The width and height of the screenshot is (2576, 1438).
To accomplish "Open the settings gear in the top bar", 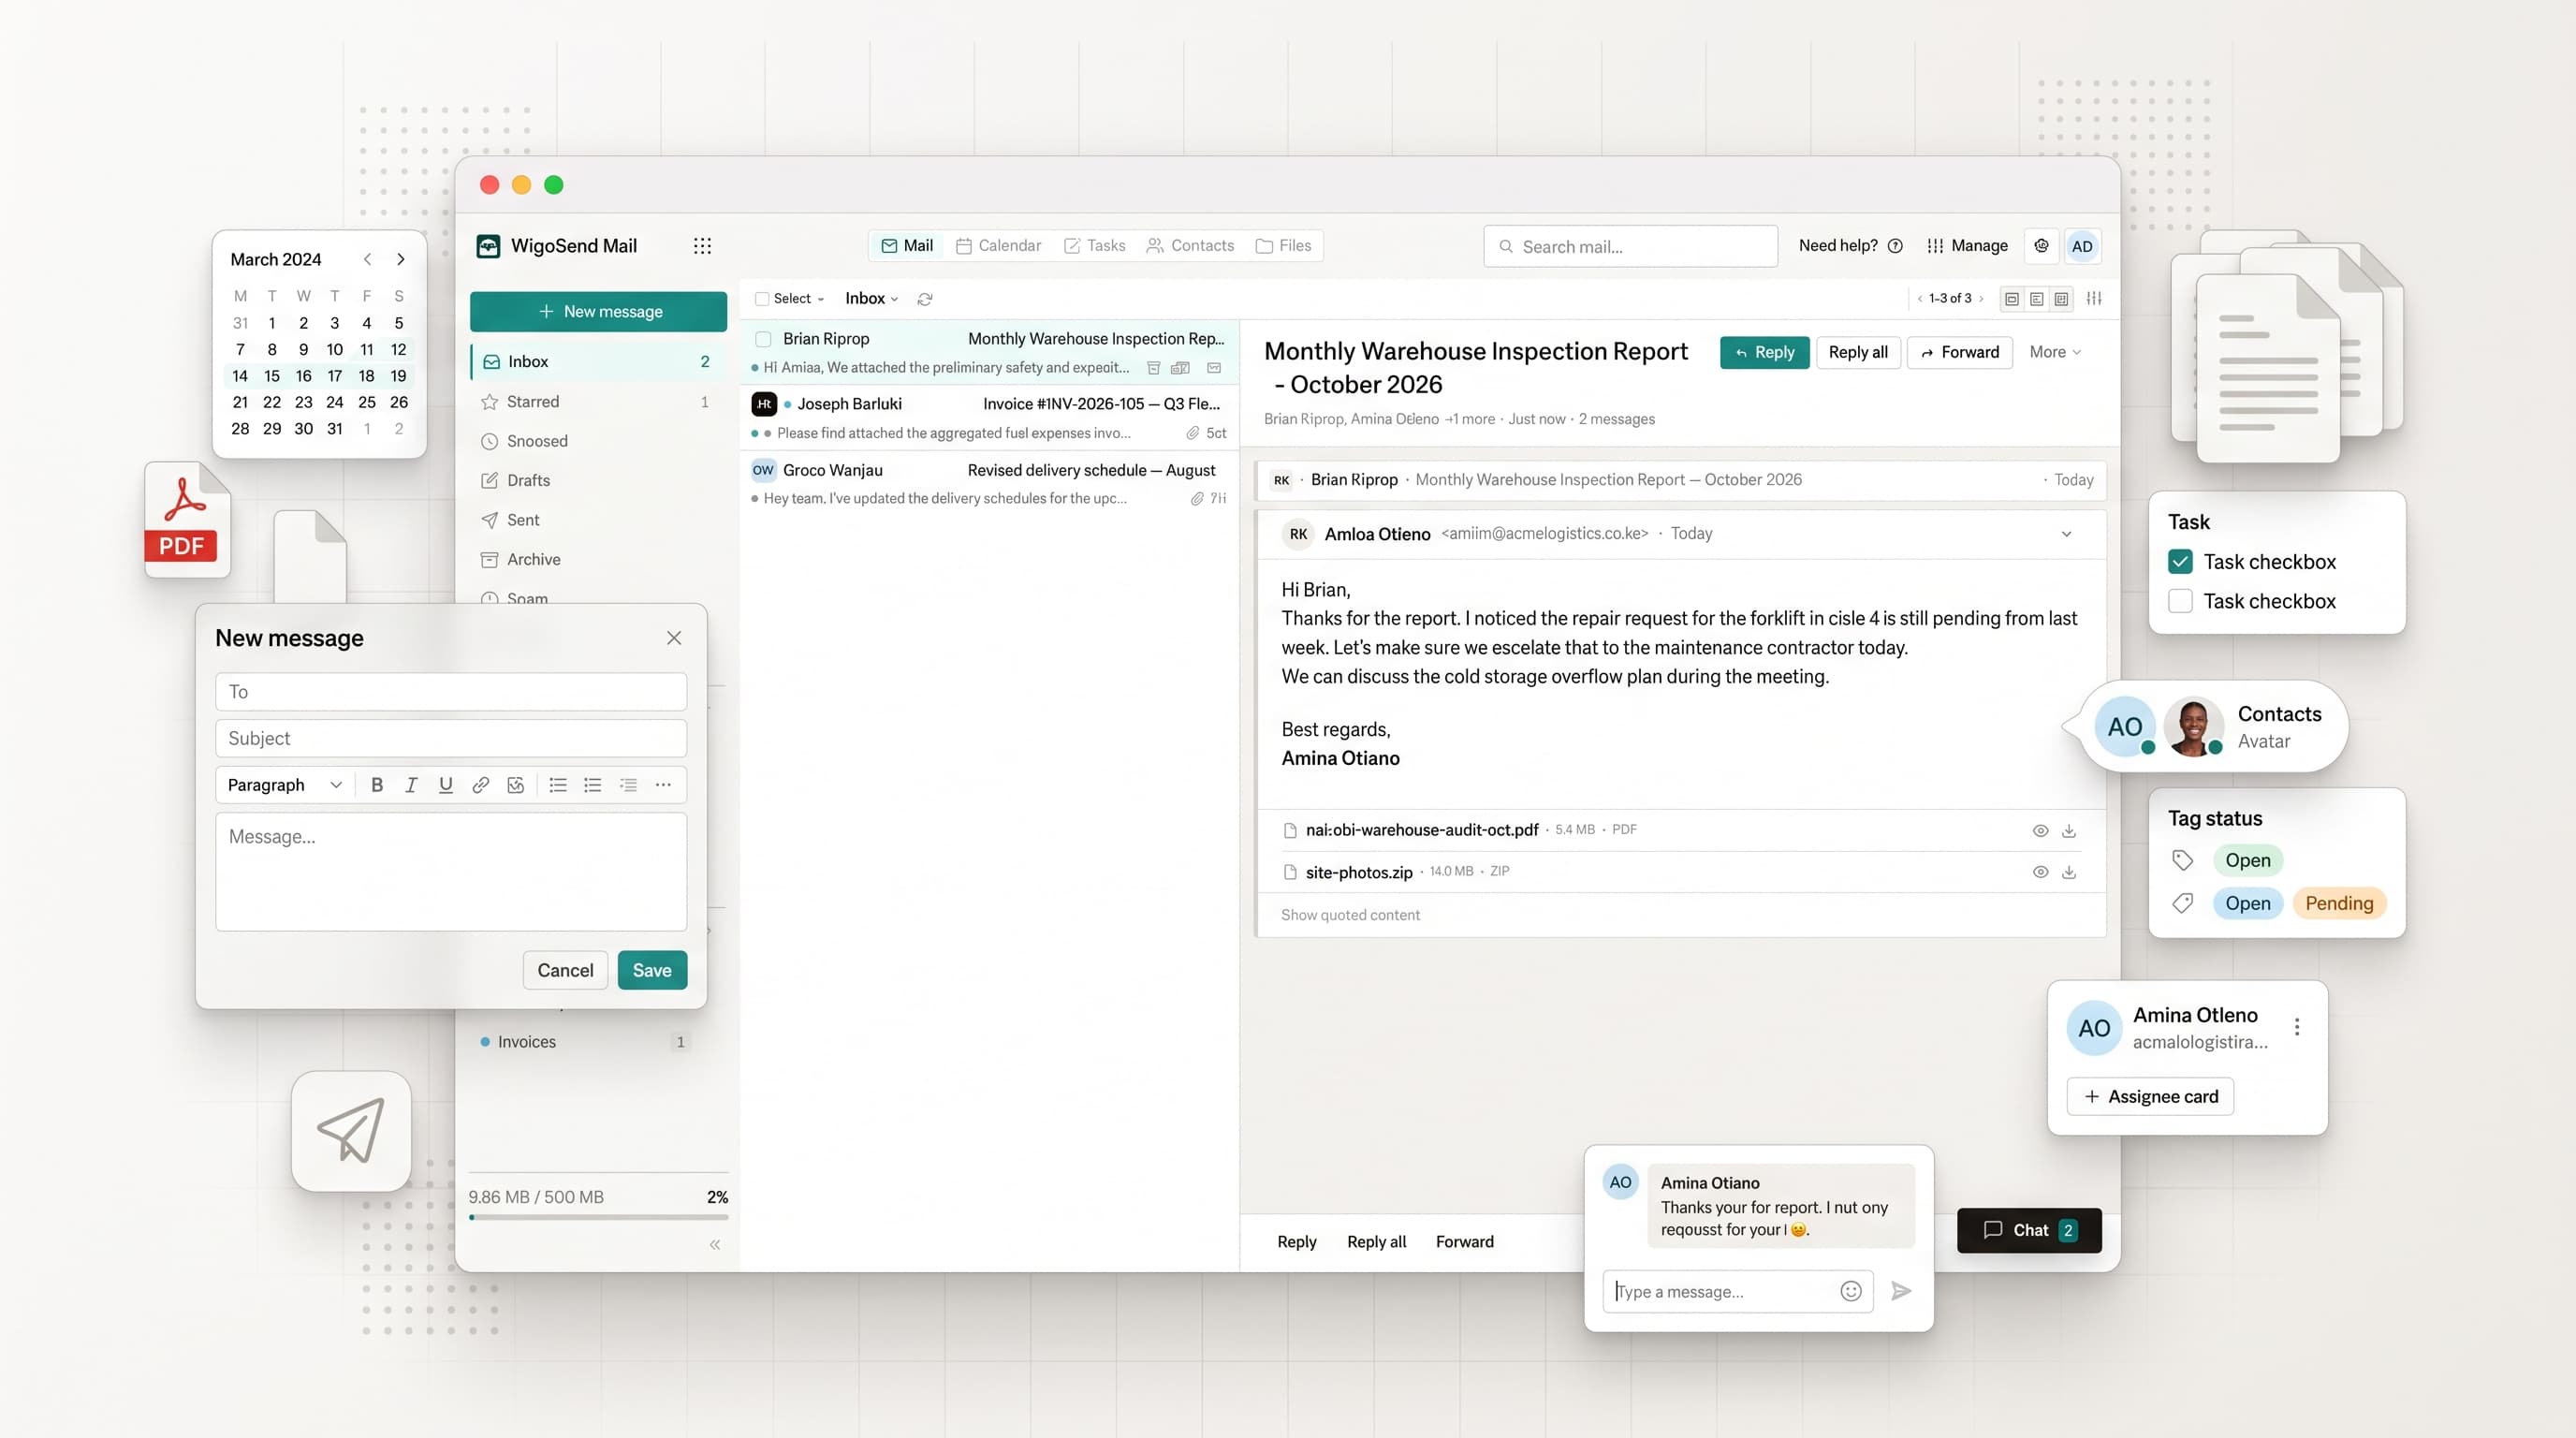I will 2041,246.
